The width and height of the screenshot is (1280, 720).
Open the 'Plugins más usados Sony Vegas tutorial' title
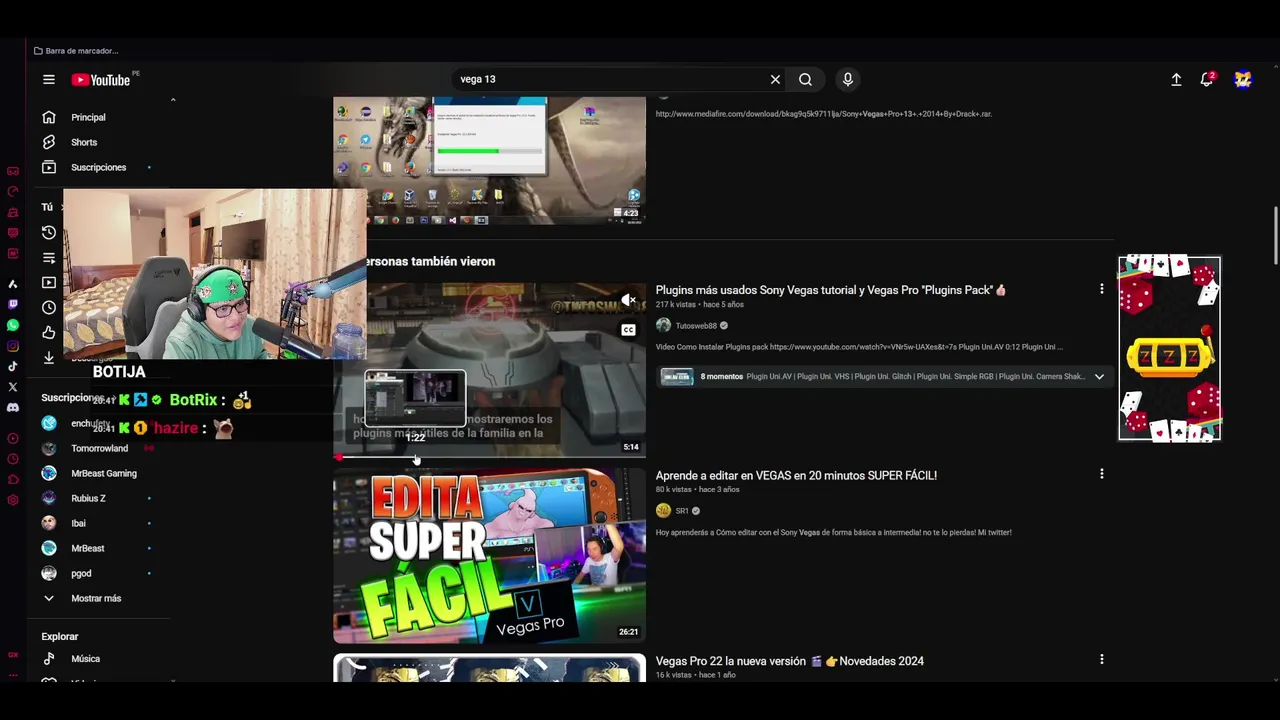pyautogui.click(x=831, y=290)
